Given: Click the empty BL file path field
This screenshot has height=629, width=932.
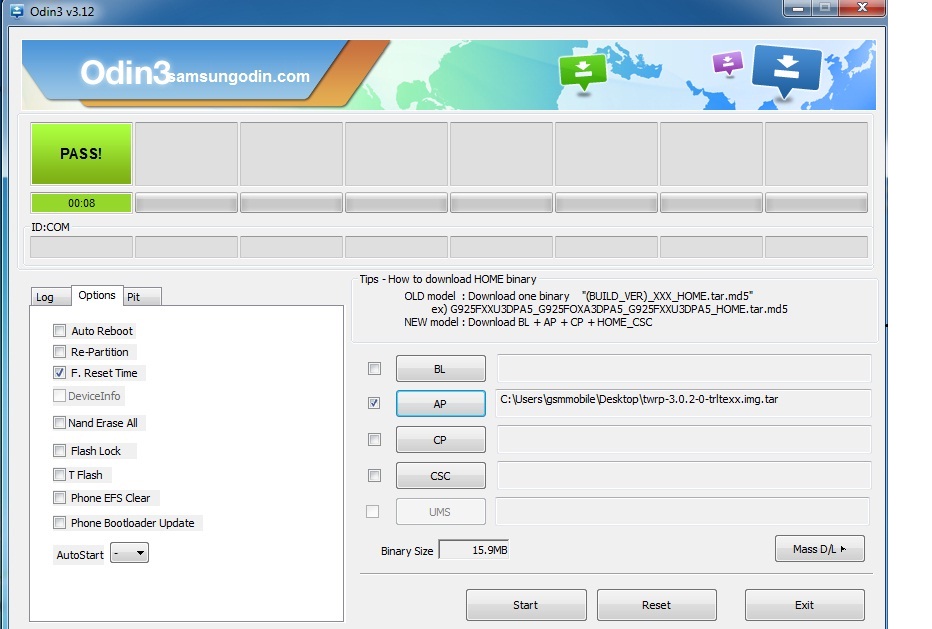Looking at the screenshot, I should click(684, 369).
